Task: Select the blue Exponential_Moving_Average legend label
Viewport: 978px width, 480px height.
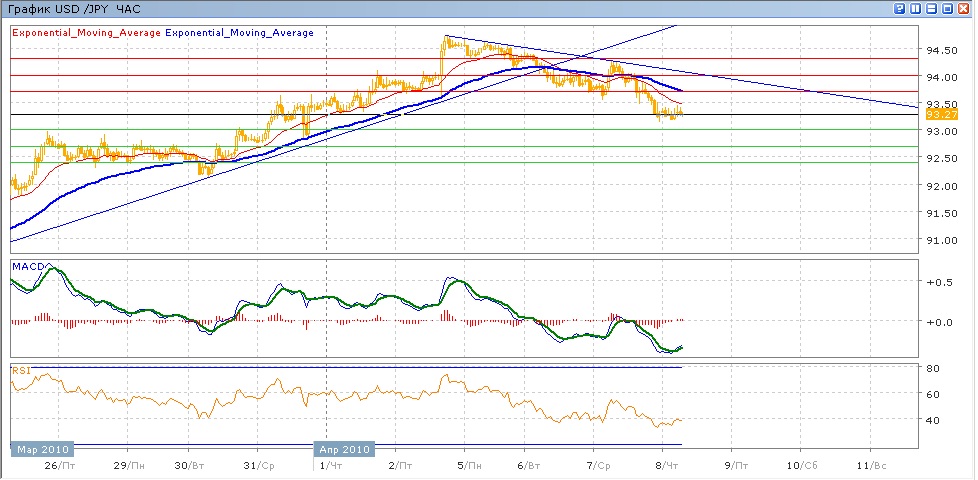Action: pos(240,33)
